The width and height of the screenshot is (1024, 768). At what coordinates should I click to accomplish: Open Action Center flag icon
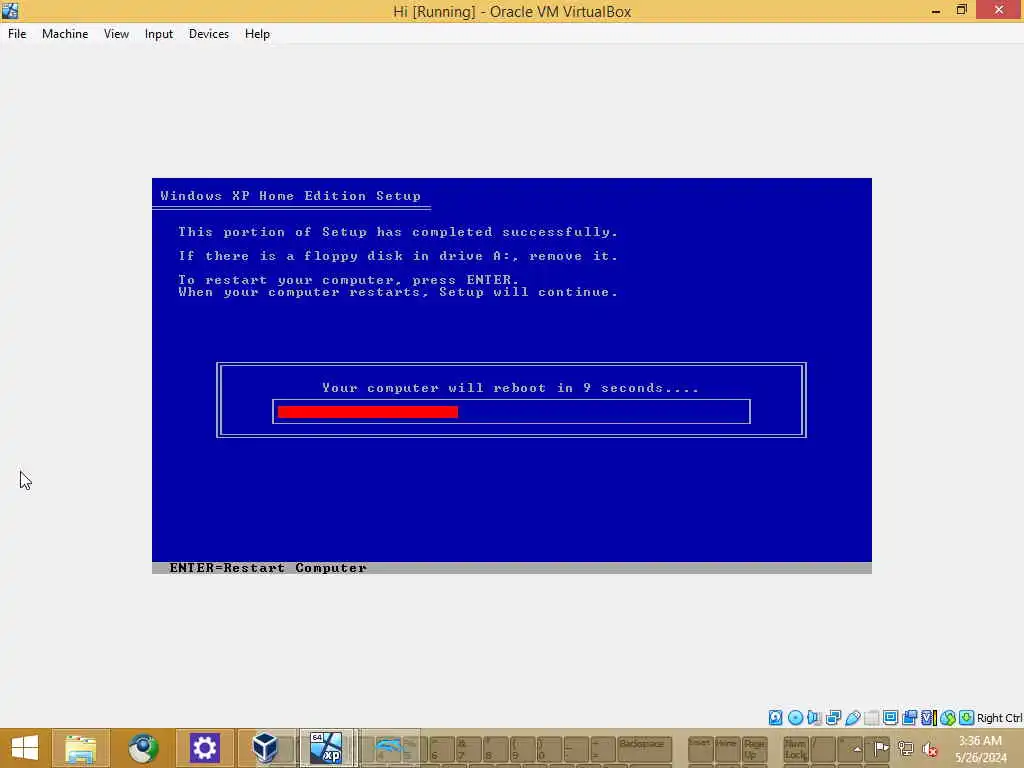(x=881, y=748)
